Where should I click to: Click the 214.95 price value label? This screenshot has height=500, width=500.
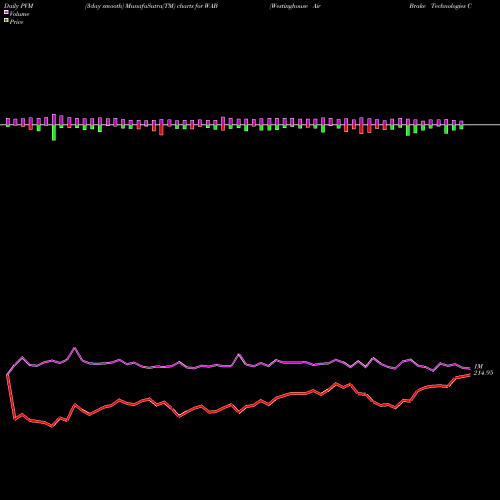coord(483,373)
